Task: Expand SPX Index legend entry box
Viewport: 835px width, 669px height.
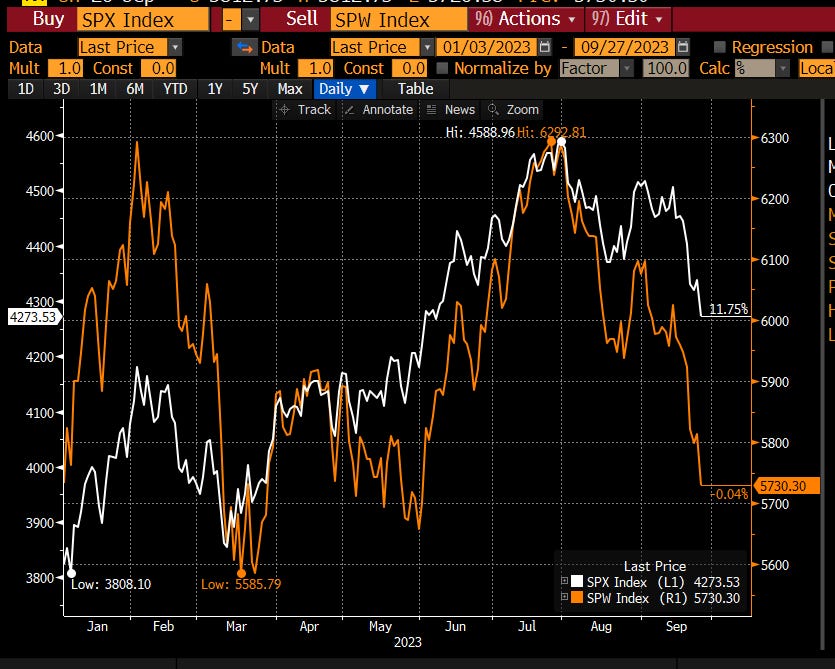Action: [x=564, y=581]
